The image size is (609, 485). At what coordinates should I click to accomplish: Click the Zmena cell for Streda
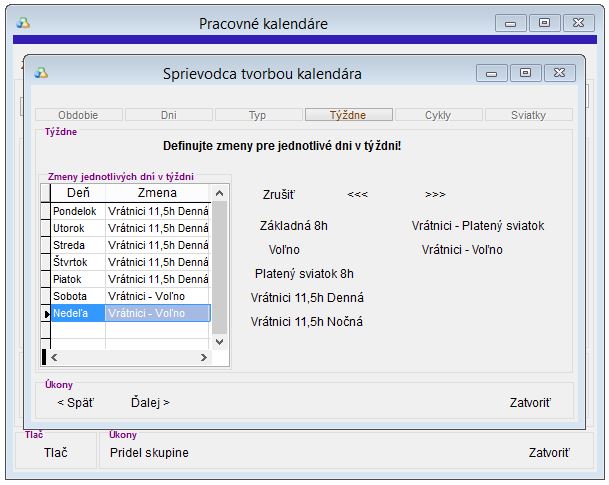(158, 245)
